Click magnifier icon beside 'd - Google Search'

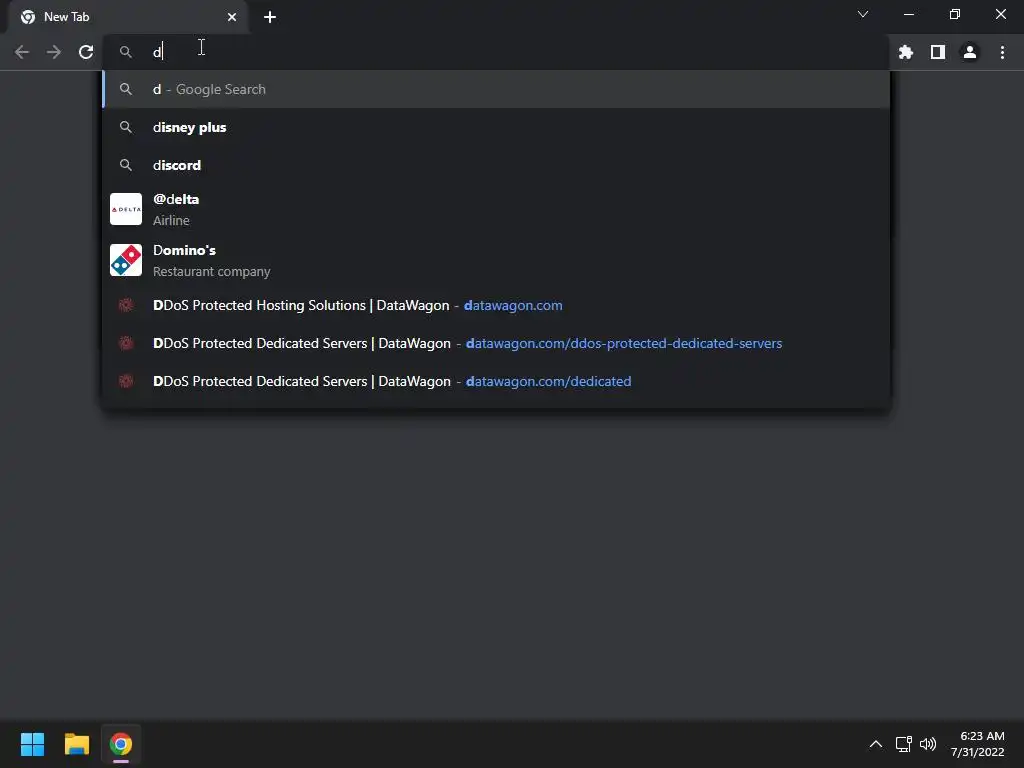click(x=125, y=89)
